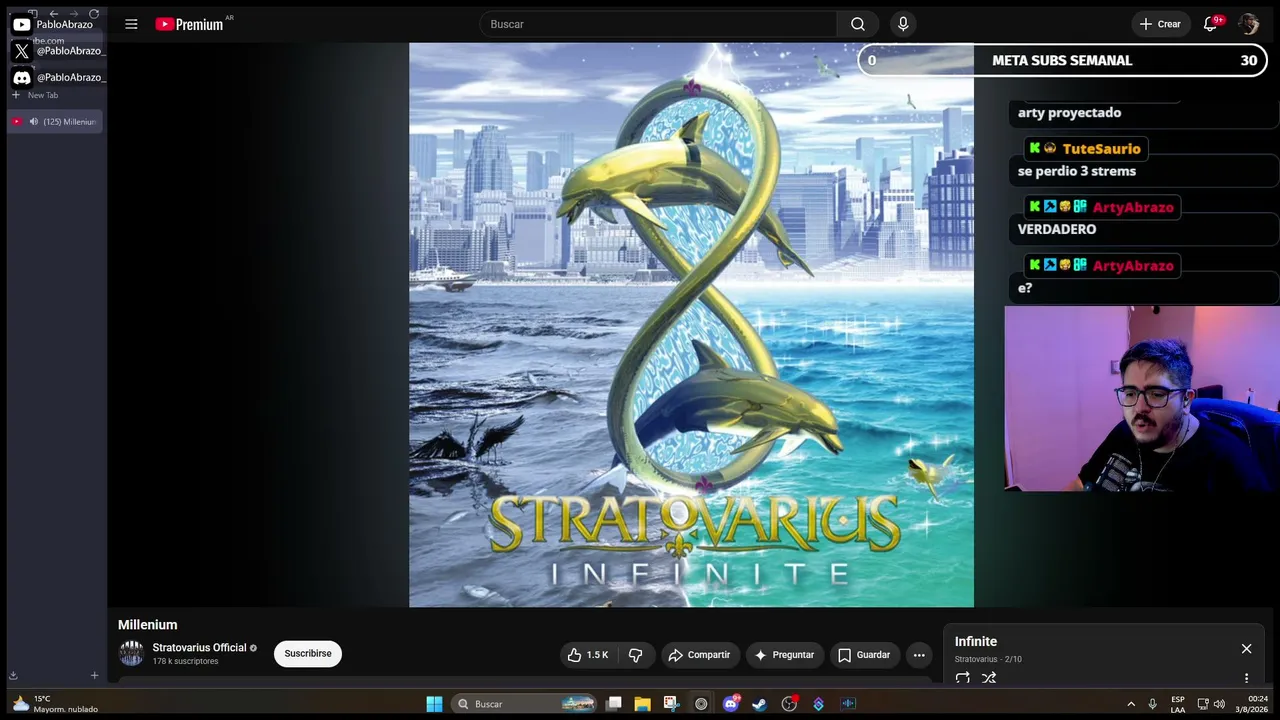Open the Stratovarius Official channel name link
1280x720 pixels.
click(x=199, y=648)
